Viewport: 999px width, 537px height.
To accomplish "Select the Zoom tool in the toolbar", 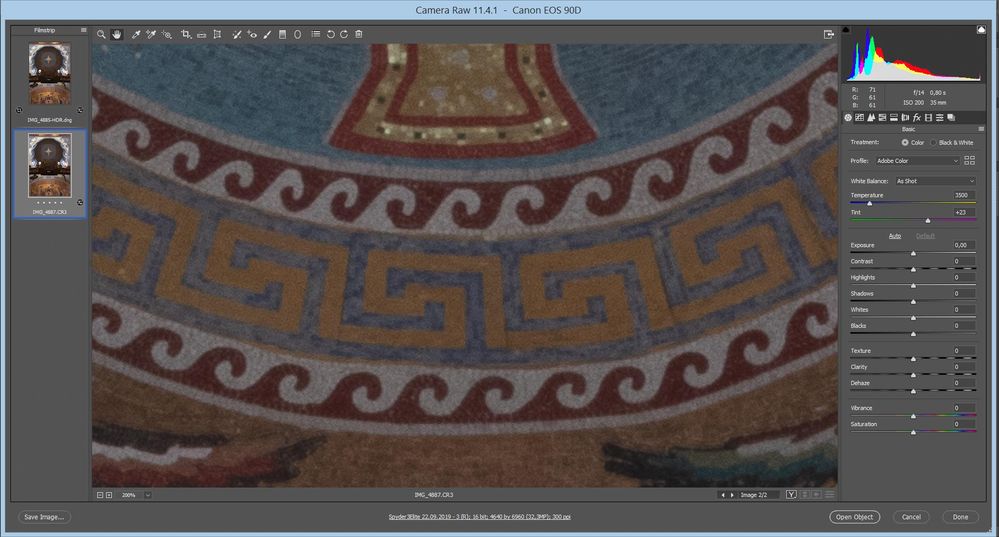I will pyautogui.click(x=101, y=34).
